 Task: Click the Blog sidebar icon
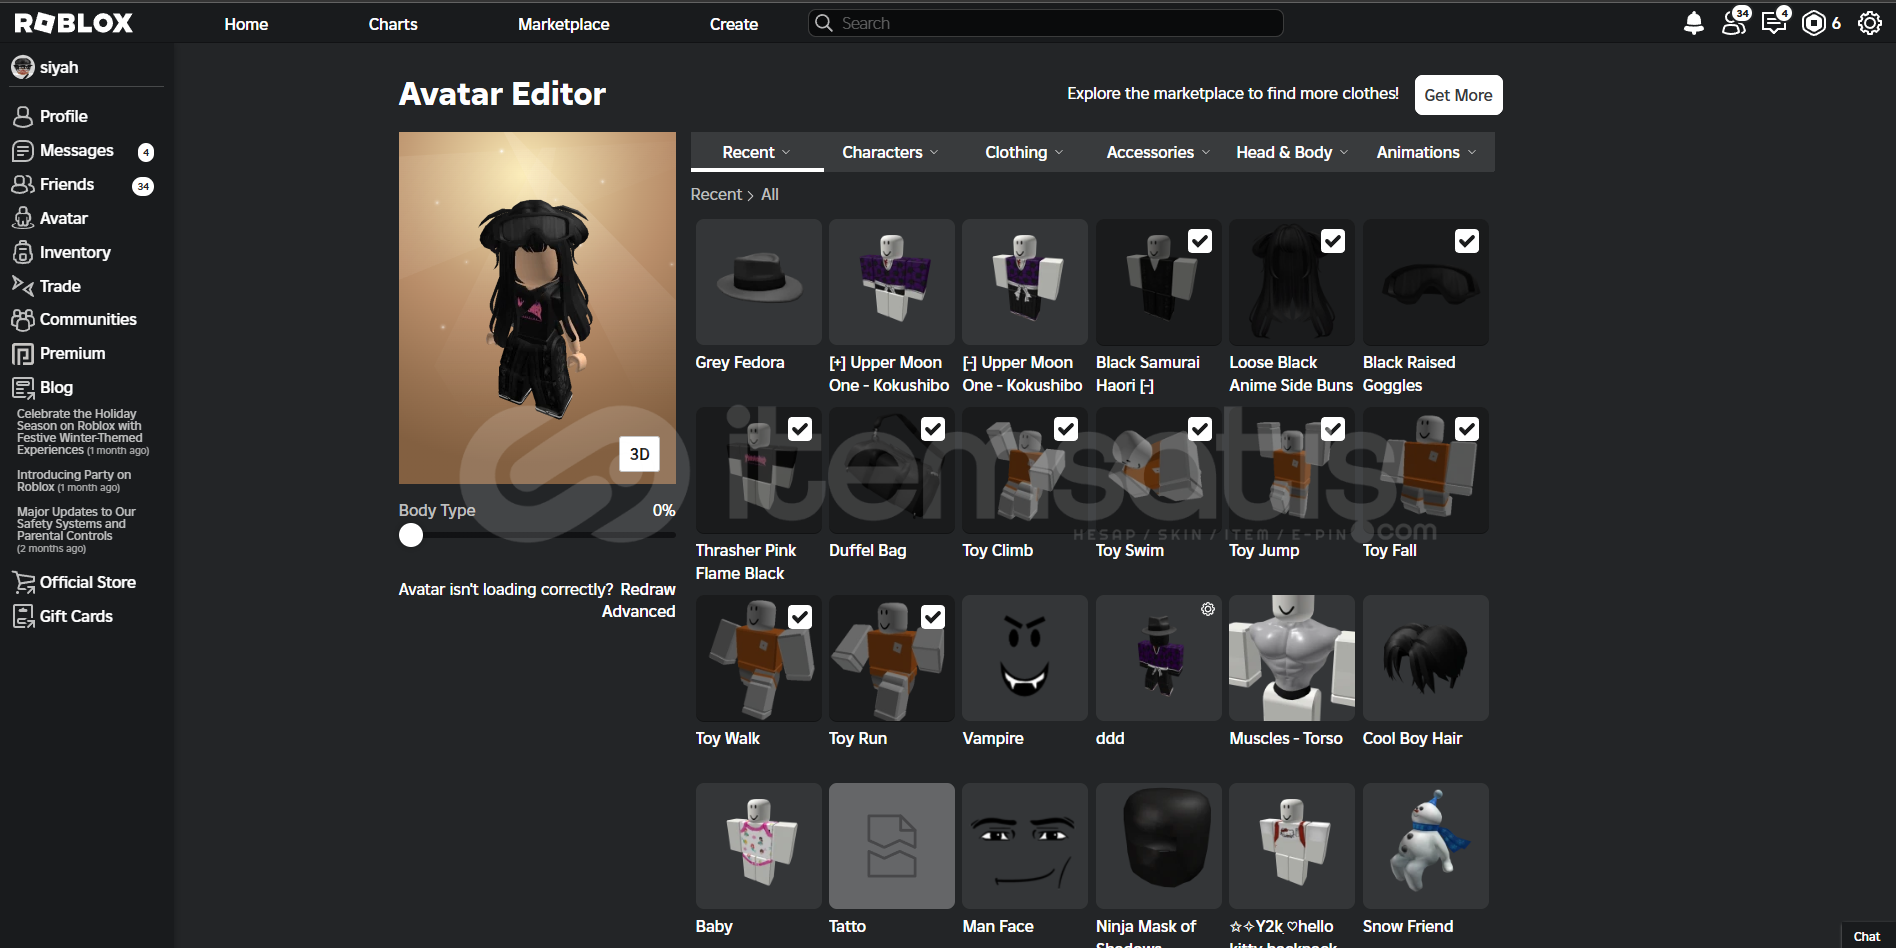pyautogui.click(x=23, y=387)
